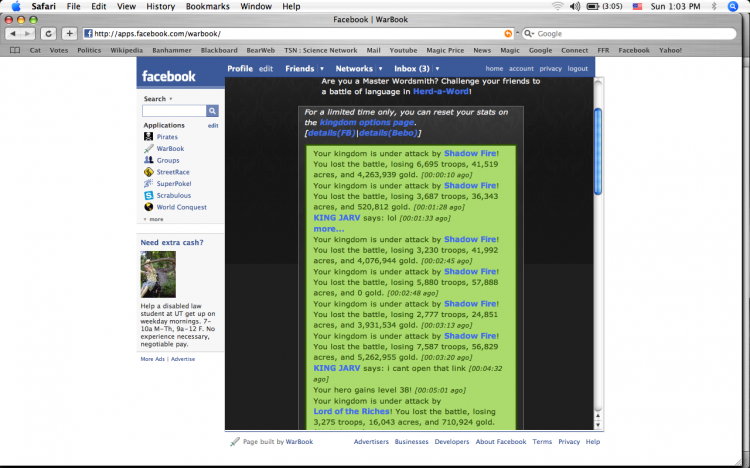Click the ad thumbnail photo
750x468 pixels.
(x=158, y=274)
